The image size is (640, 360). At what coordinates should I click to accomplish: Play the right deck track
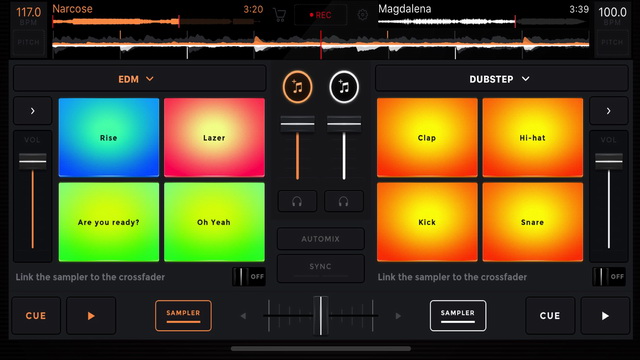605,316
